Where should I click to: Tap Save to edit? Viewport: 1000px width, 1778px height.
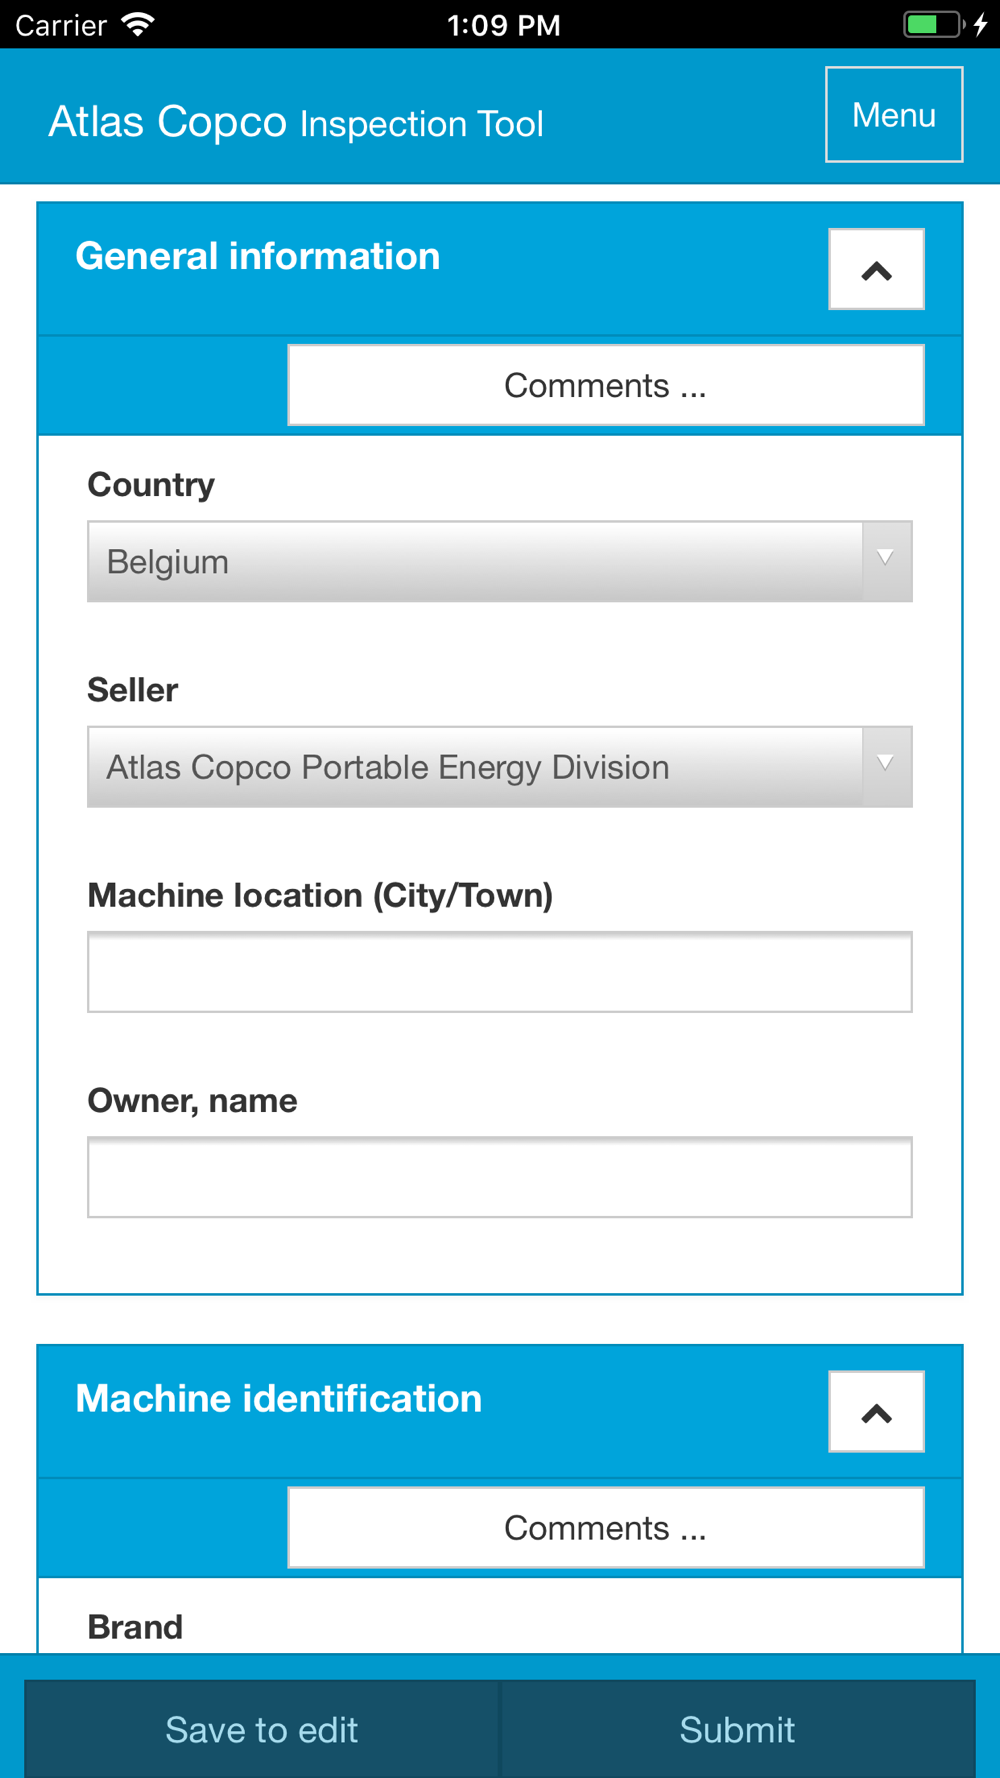click(x=262, y=1729)
